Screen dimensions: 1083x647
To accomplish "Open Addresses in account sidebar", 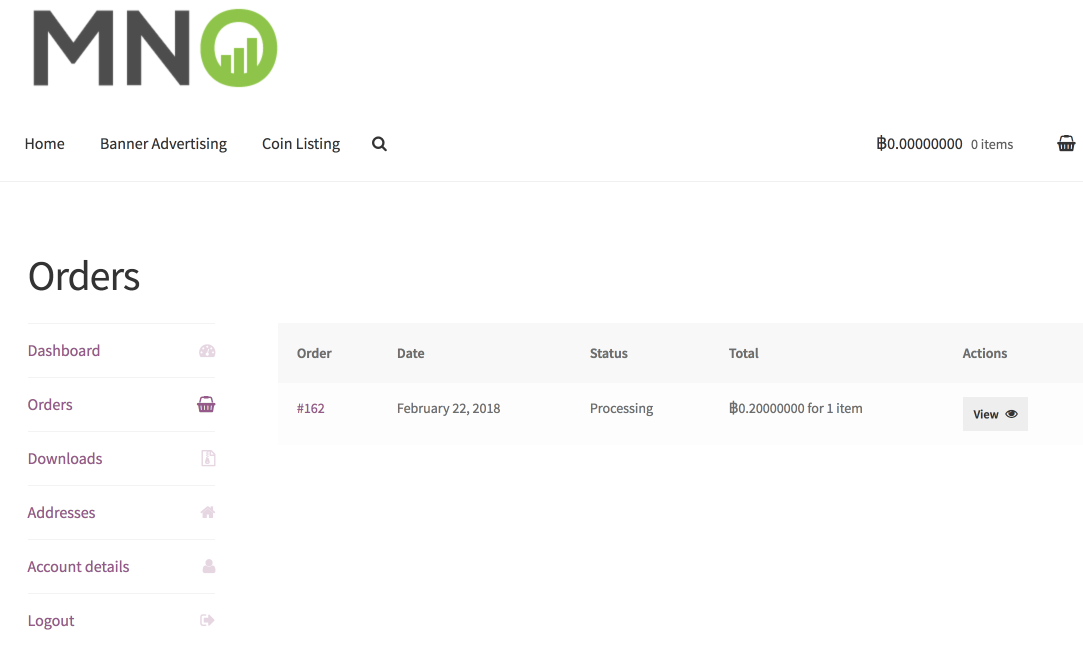I will pos(61,512).
